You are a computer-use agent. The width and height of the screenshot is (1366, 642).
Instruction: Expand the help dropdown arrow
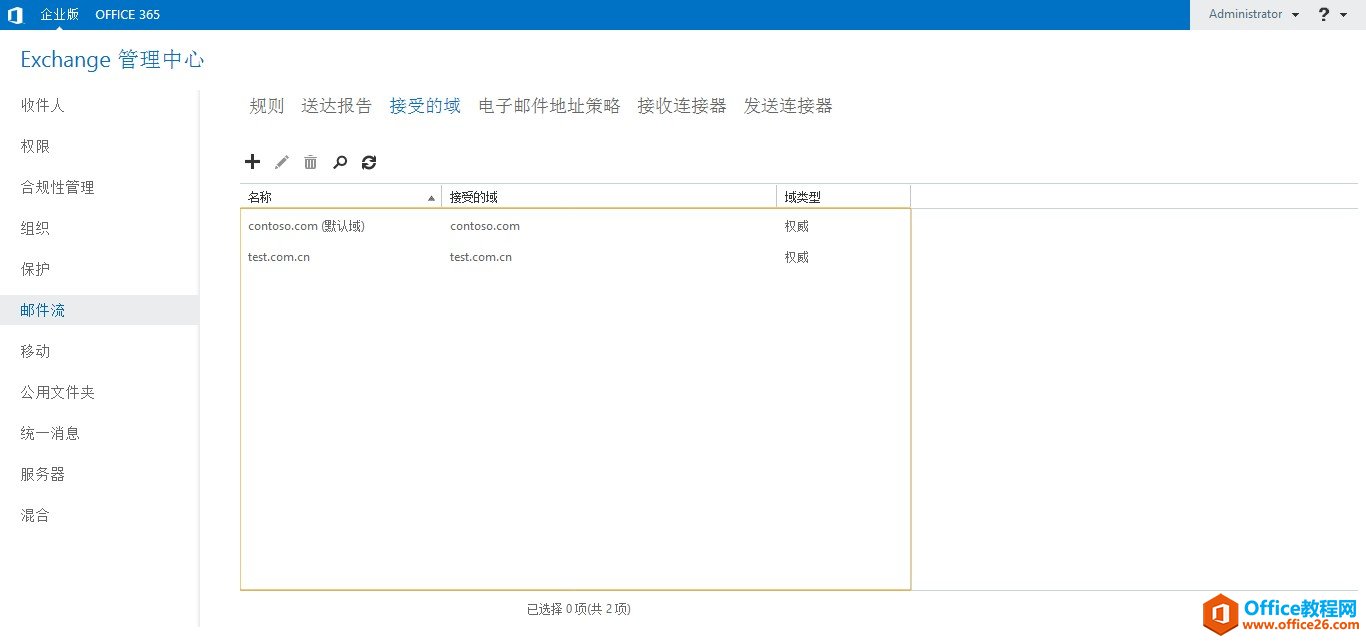pyautogui.click(x=1342, y=13)
